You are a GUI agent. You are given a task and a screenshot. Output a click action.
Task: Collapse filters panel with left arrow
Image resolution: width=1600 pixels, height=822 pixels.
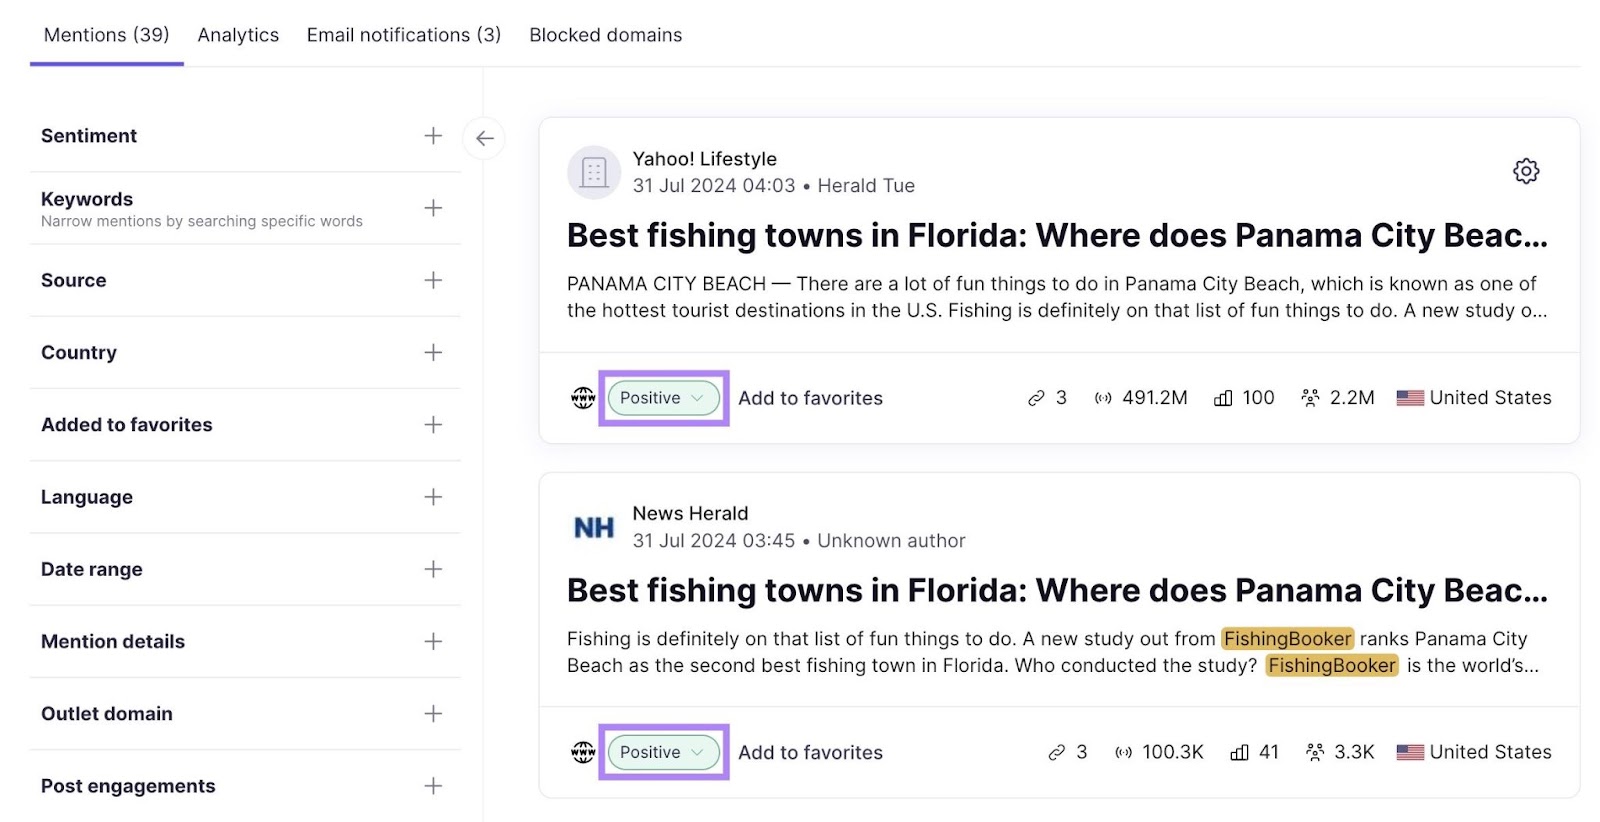484,138
